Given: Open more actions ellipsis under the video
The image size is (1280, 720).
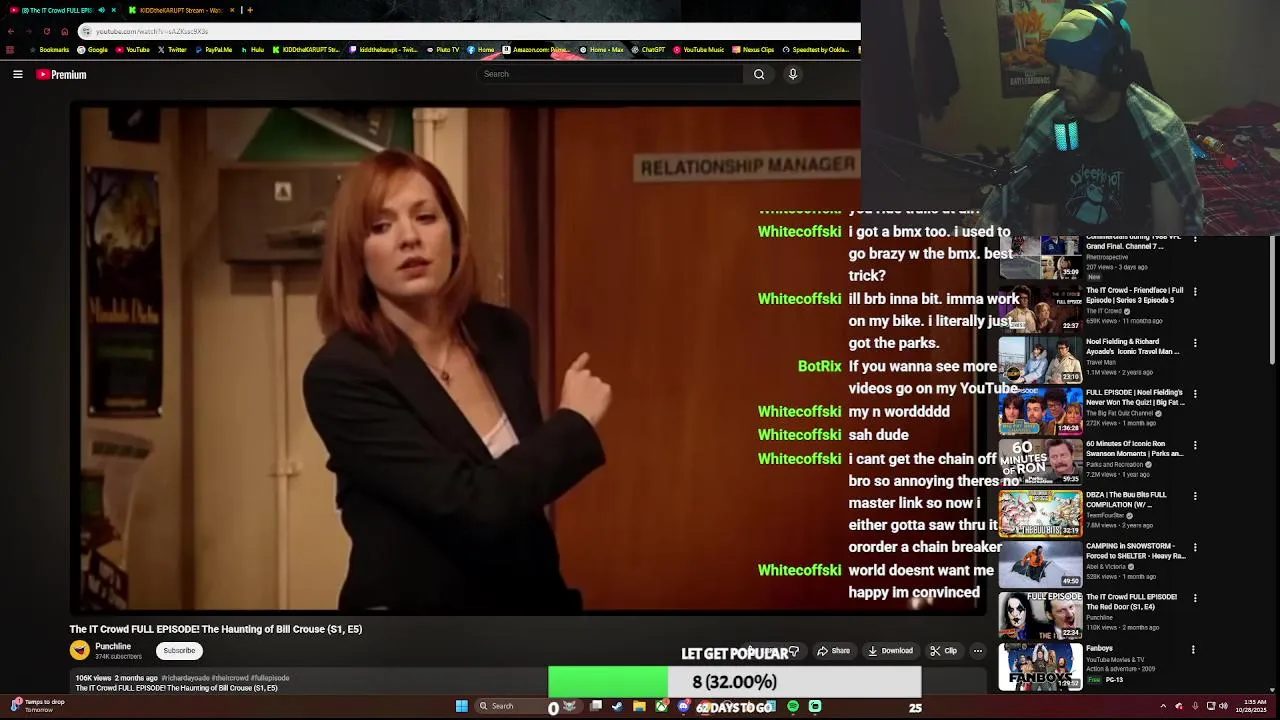Looking at the screenshot, I should [x=978, y=651].
